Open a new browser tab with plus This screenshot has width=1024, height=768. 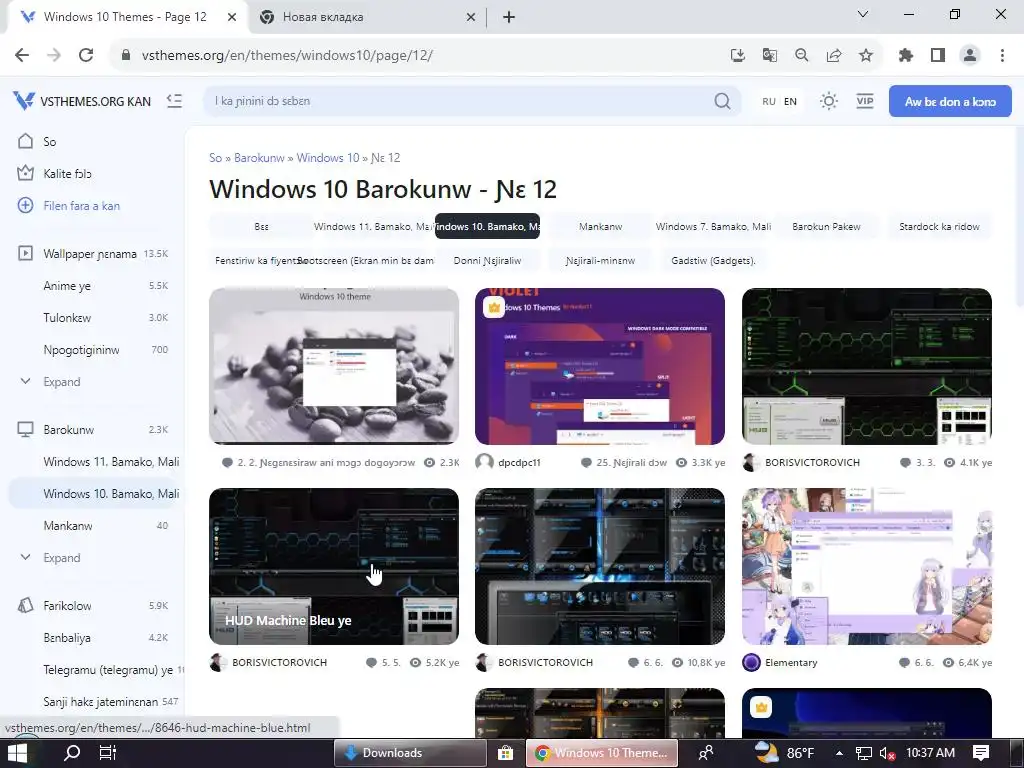pyautogui.click(x=509, y=18)
